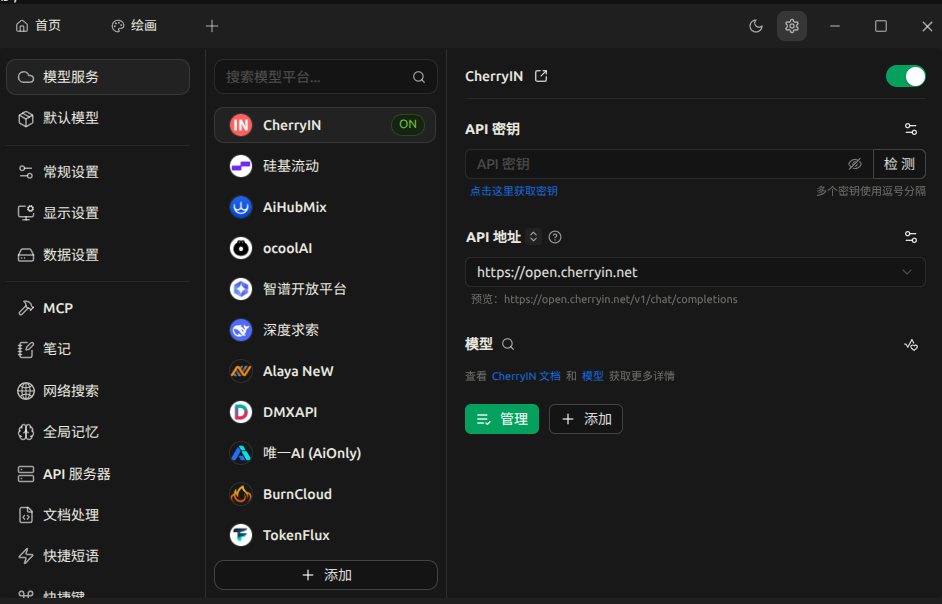This screenshot has width=942, height=604.
Task: Select the 深度求索 provider
Action: click(x=325, y=330)
